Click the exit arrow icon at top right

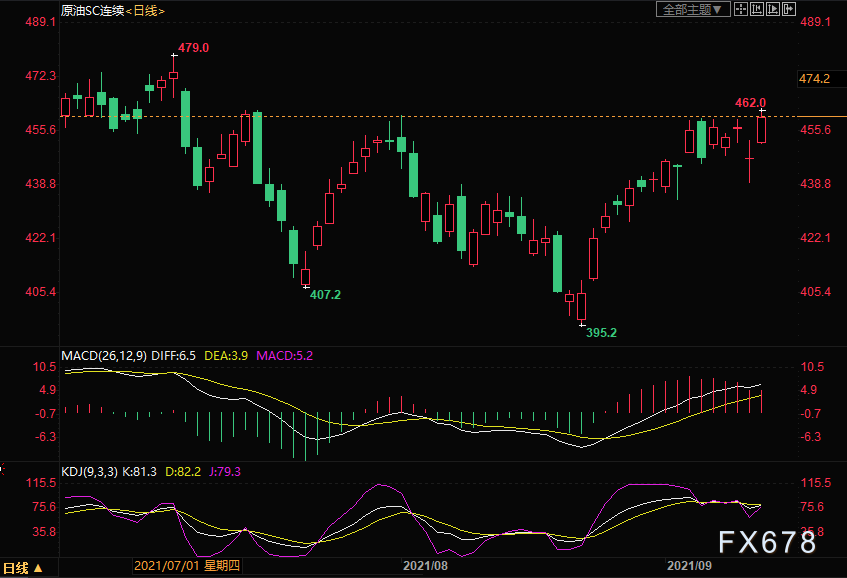point(790,9)
